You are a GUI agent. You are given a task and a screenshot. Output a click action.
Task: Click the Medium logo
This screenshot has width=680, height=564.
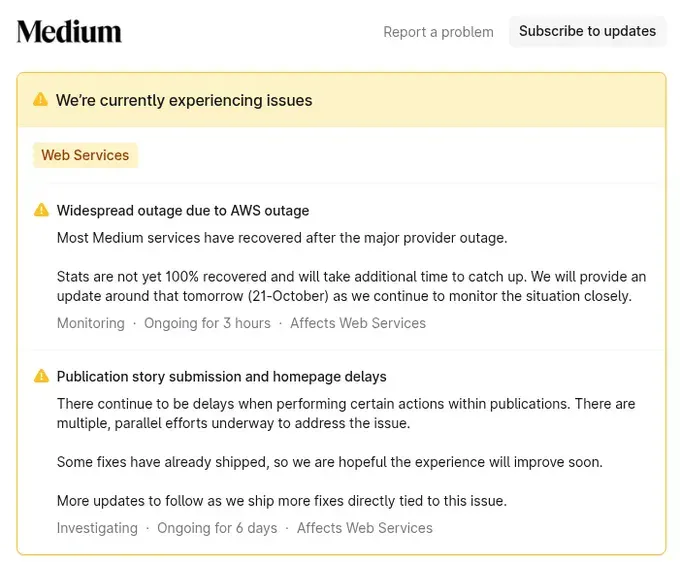point(69,31)
